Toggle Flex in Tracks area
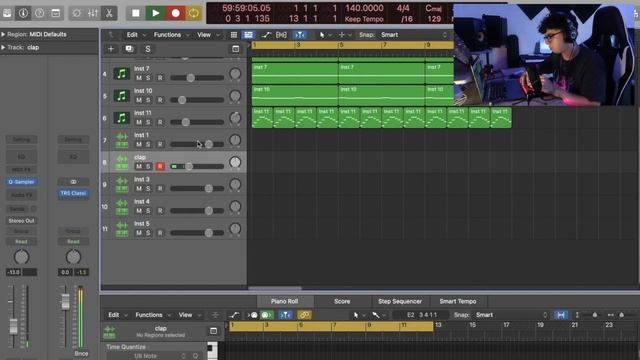 [281, 35]
